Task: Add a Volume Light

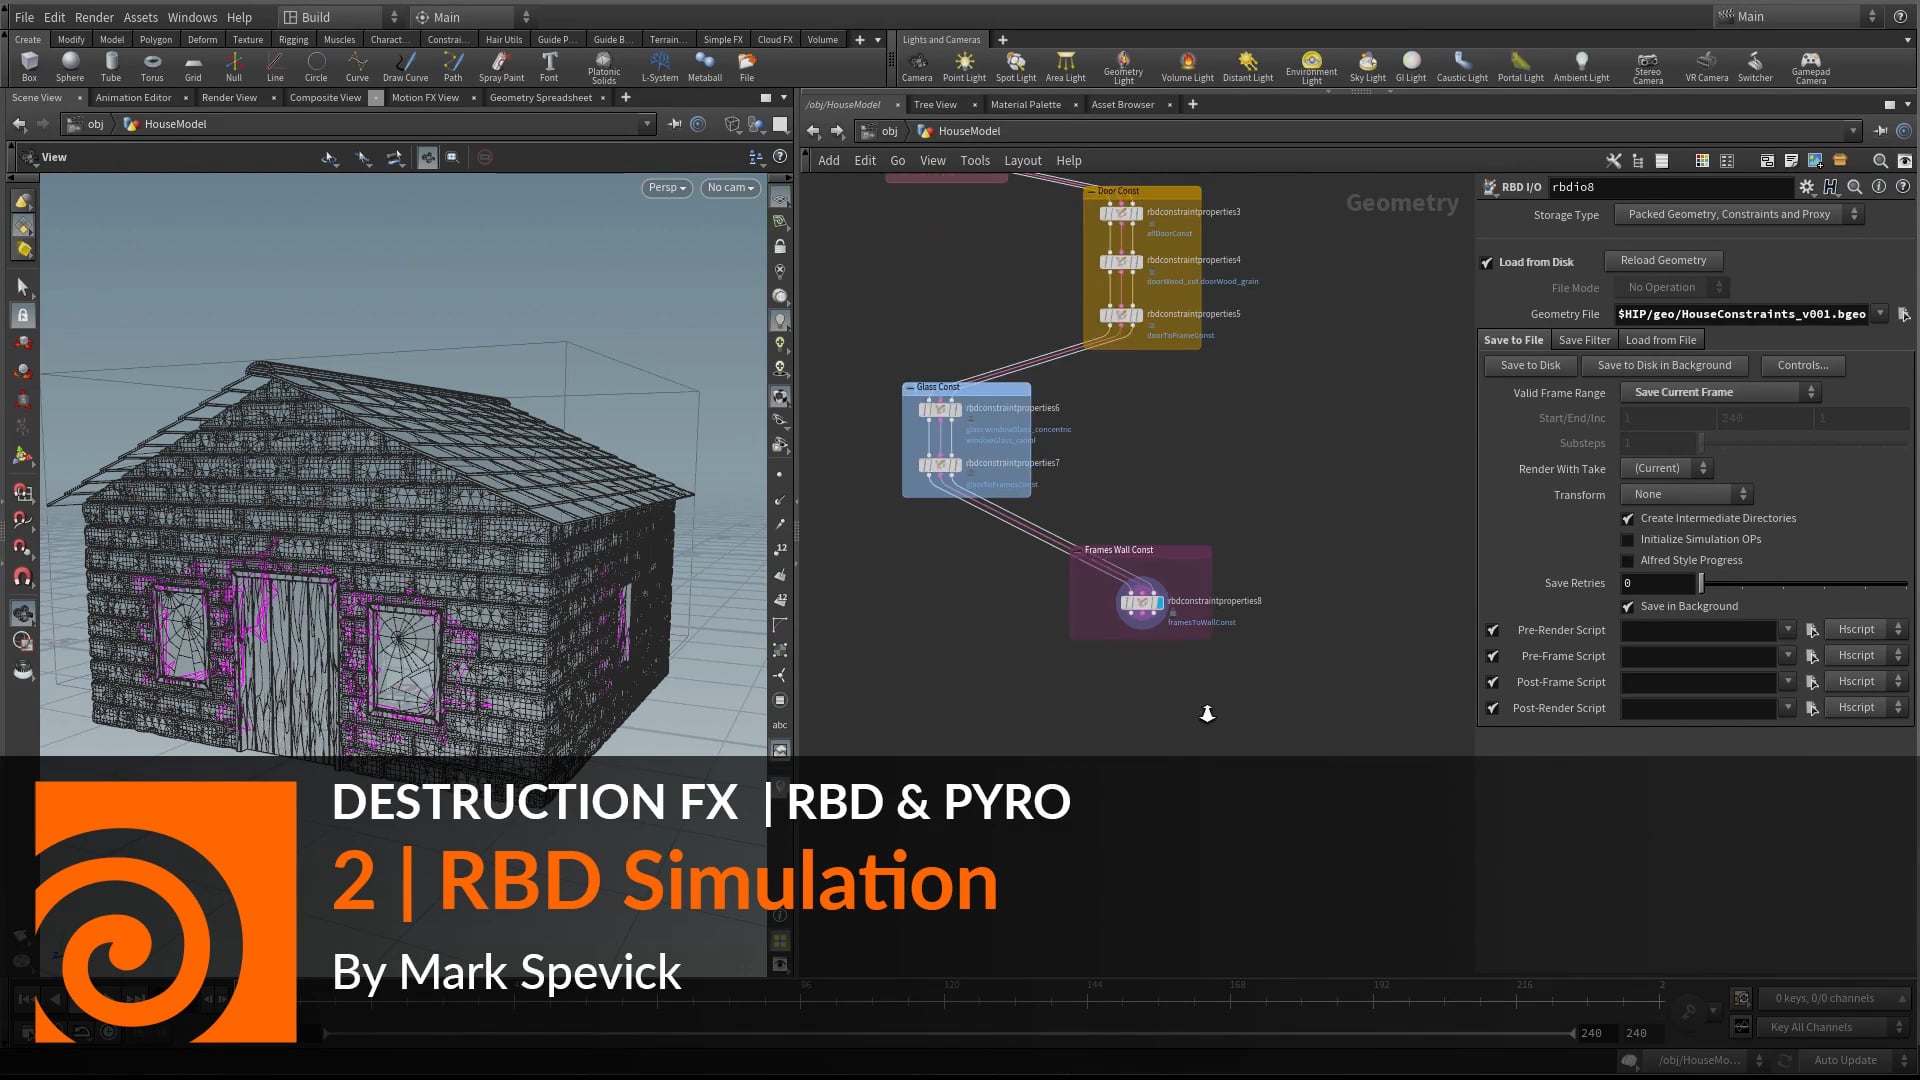Action: tap(1186, 63)
